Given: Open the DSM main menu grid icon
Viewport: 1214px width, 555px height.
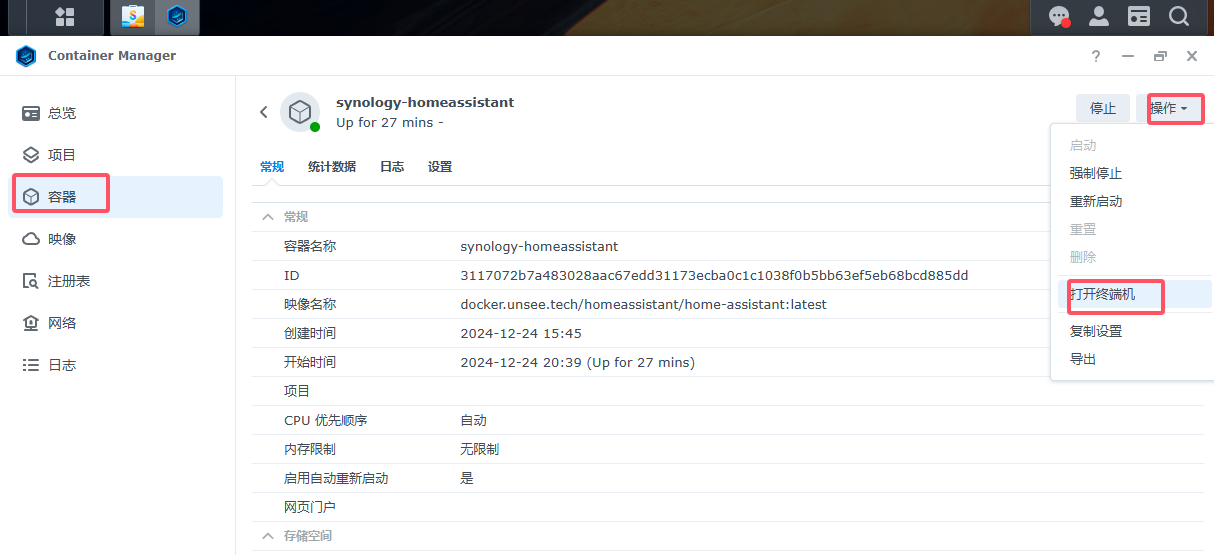Looking at the screenshot, I should click(65, 16).
